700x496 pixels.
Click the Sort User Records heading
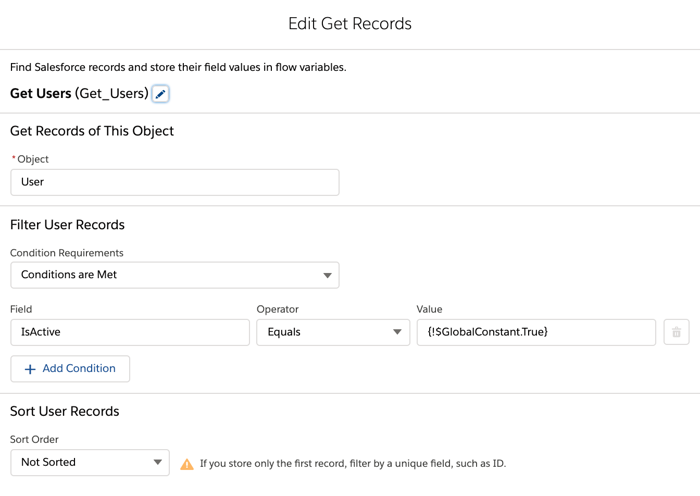pos(65,411)
